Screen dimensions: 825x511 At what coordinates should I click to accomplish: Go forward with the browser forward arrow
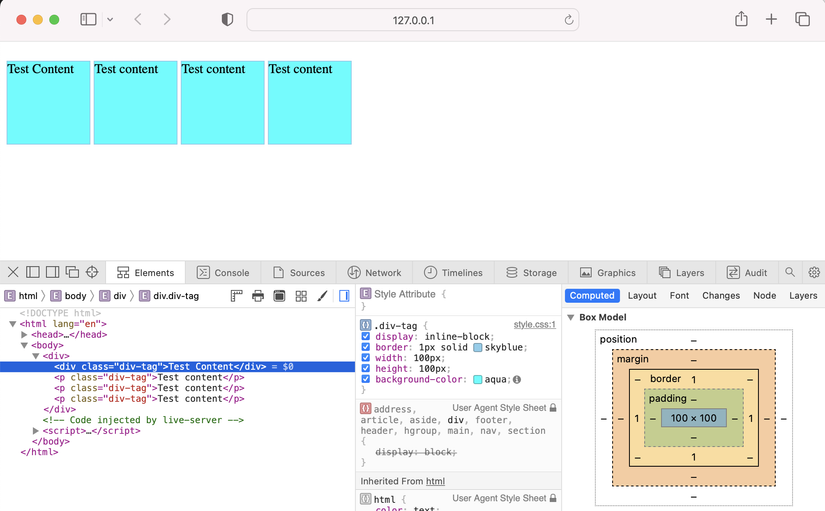click(167, 19)
